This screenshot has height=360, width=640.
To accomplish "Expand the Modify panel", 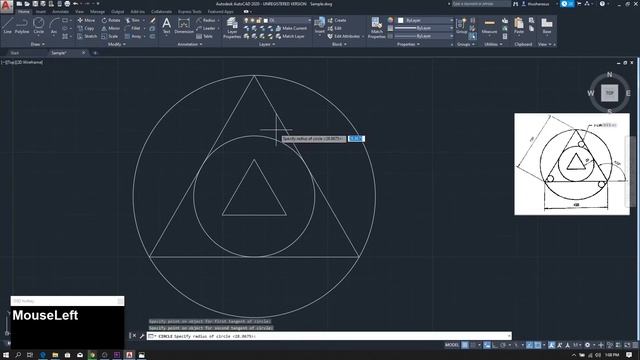I will pos(116,44).
